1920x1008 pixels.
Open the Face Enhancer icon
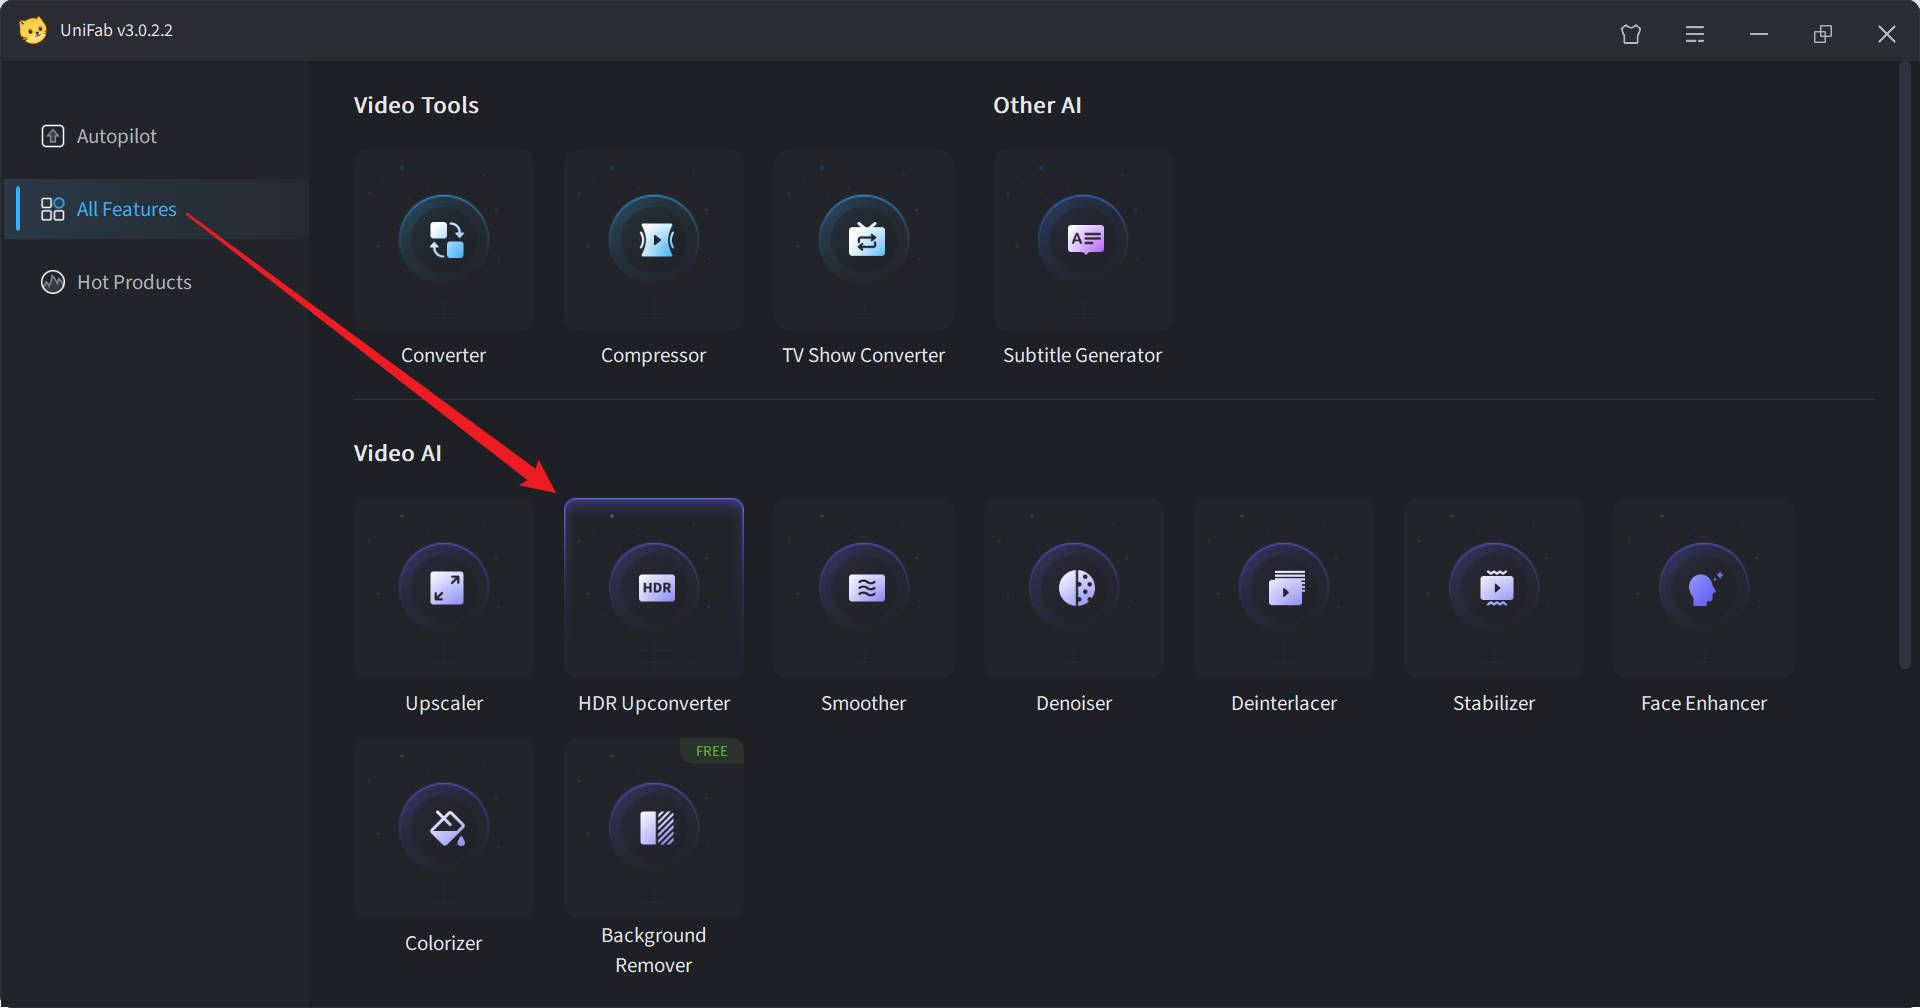[1704, 588]
